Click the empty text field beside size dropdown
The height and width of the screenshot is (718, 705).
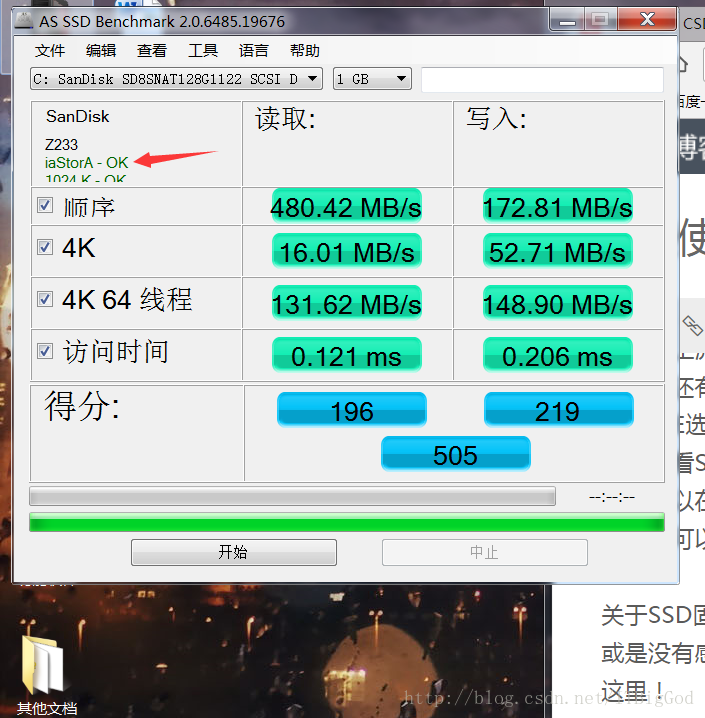click(542, 79)
